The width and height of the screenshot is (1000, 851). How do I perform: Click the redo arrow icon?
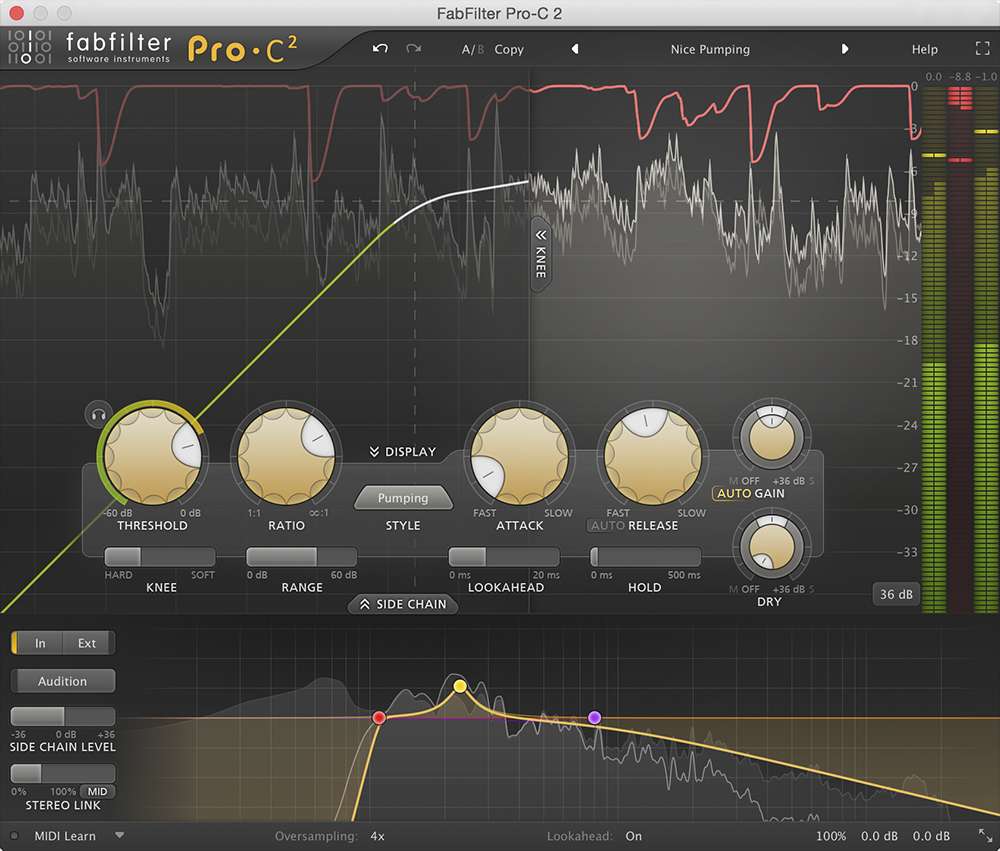pos(413,49)
